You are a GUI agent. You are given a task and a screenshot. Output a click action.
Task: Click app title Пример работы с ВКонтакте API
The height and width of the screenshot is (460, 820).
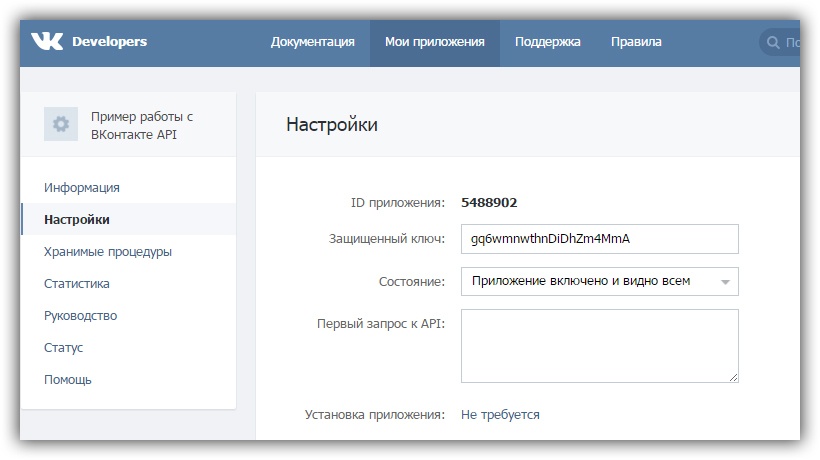(142, 125)
